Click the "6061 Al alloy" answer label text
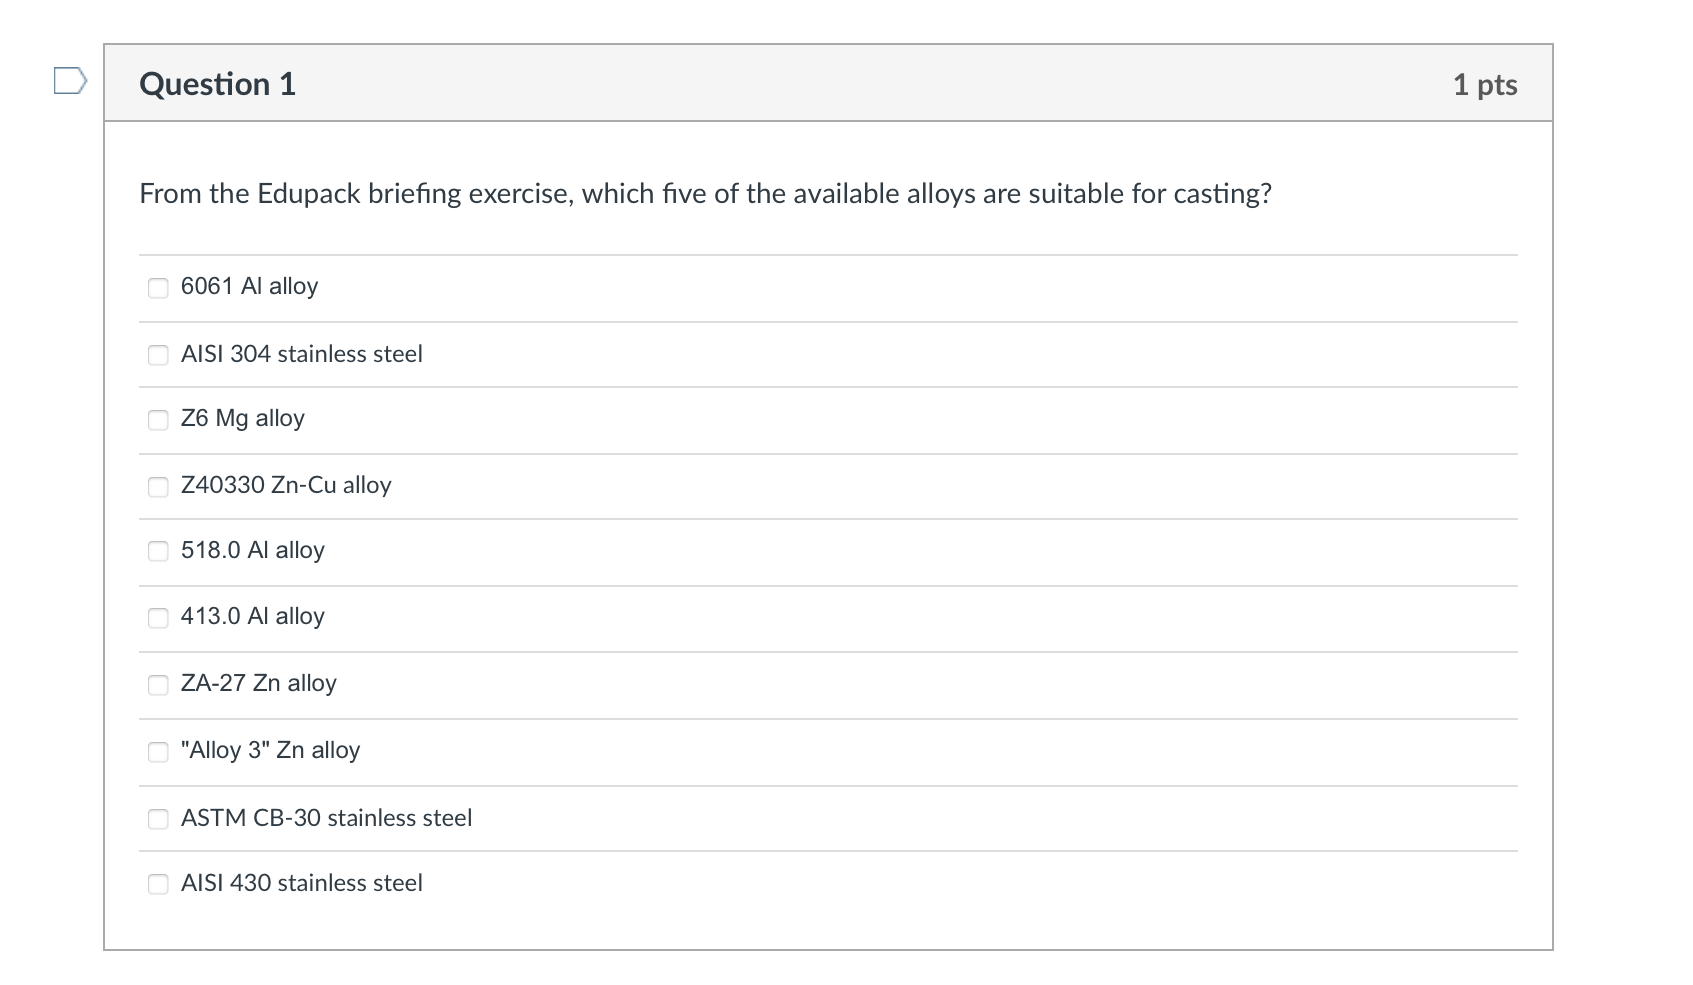Screen dimensions: 1693x985 249,286
